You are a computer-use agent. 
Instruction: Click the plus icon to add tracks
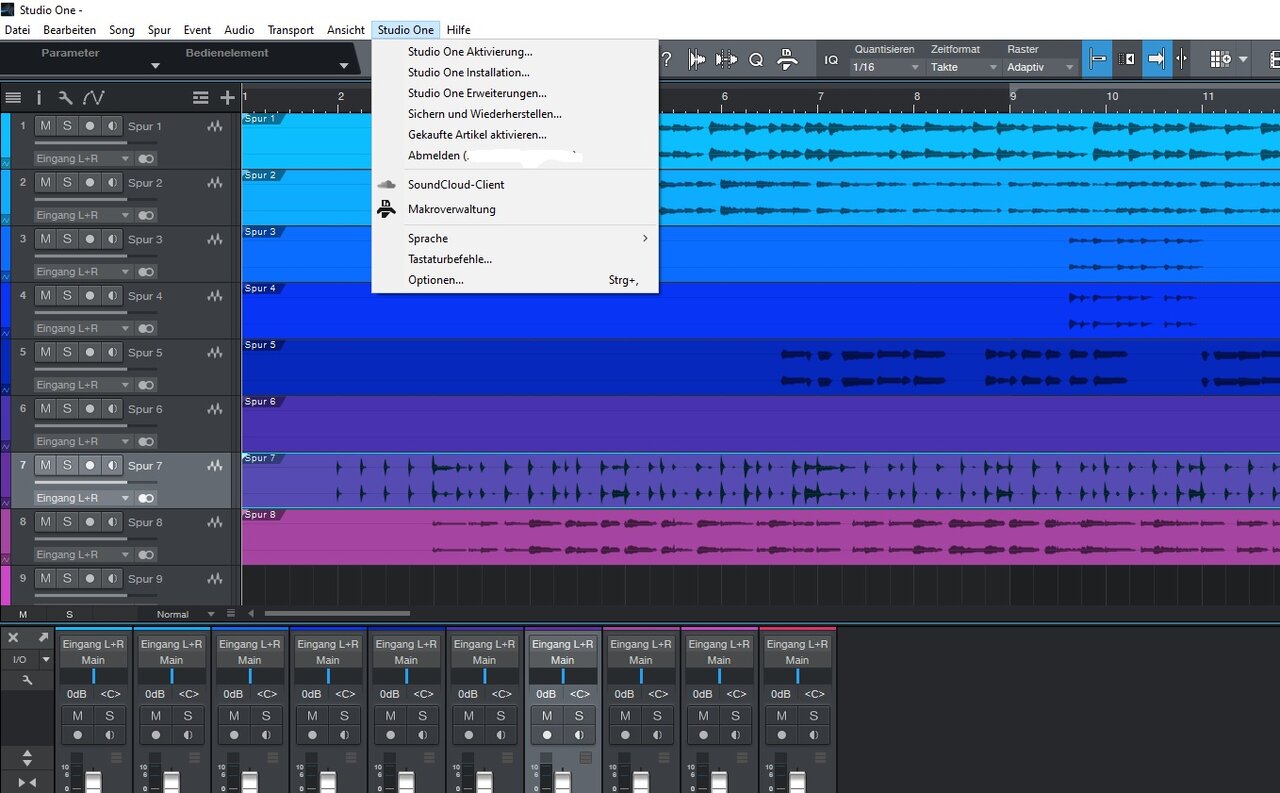click(227, 97)
